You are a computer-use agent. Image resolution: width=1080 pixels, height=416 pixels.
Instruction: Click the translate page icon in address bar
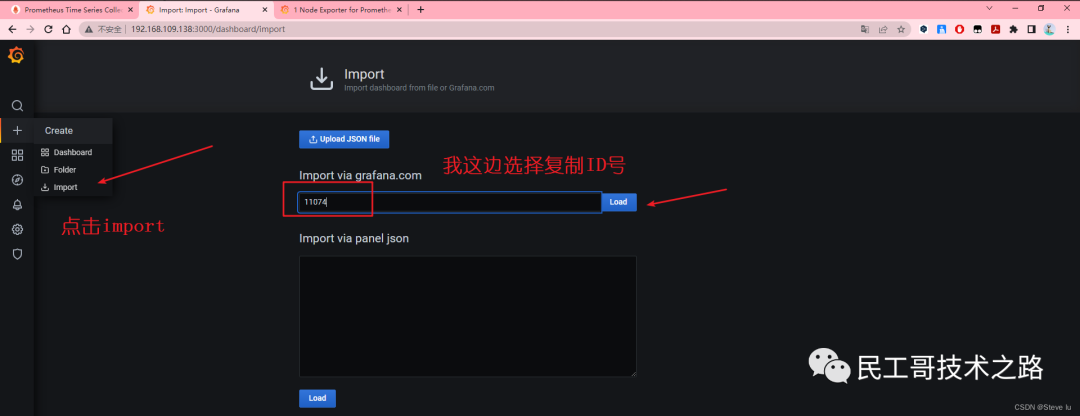(x=864, y=30)
